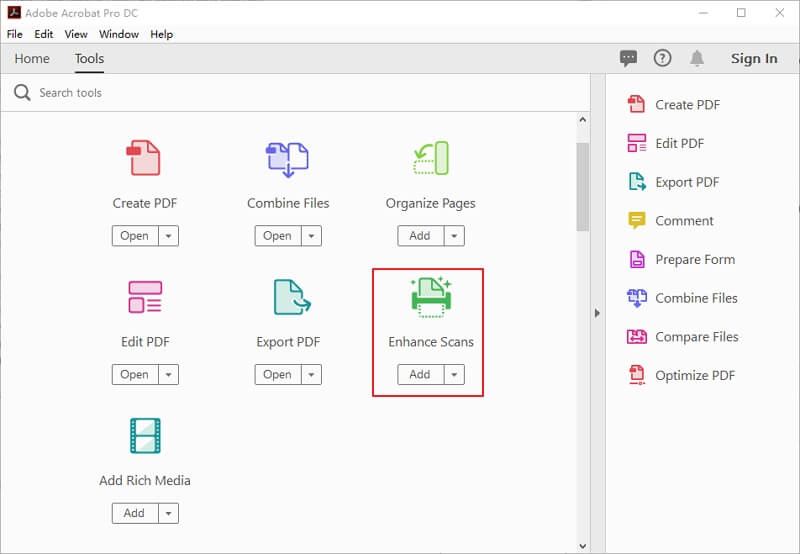Open the Edit PDF tool icon
The height and width of the screenshot is (554, 800).
145,297
